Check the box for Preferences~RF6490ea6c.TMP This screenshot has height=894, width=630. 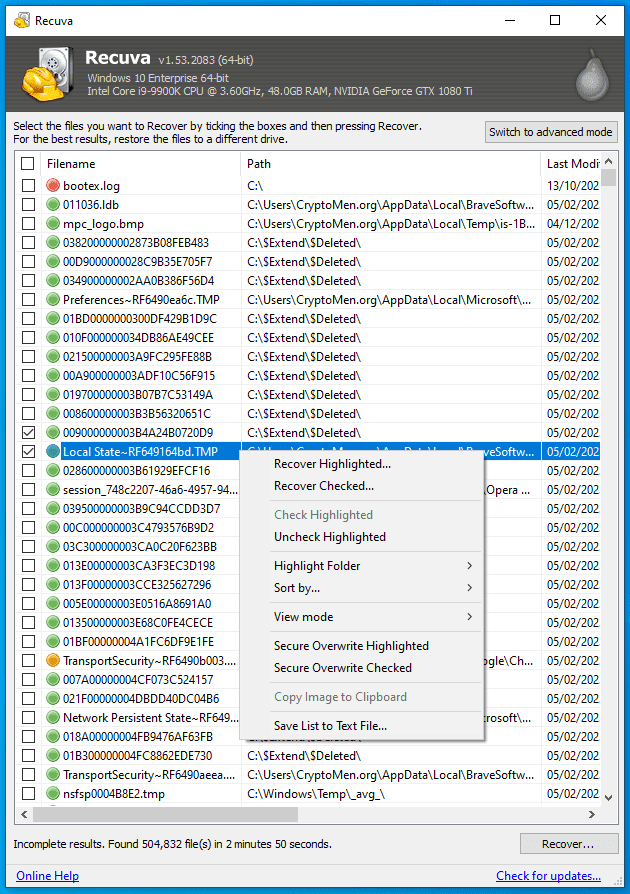click(28, 299)
